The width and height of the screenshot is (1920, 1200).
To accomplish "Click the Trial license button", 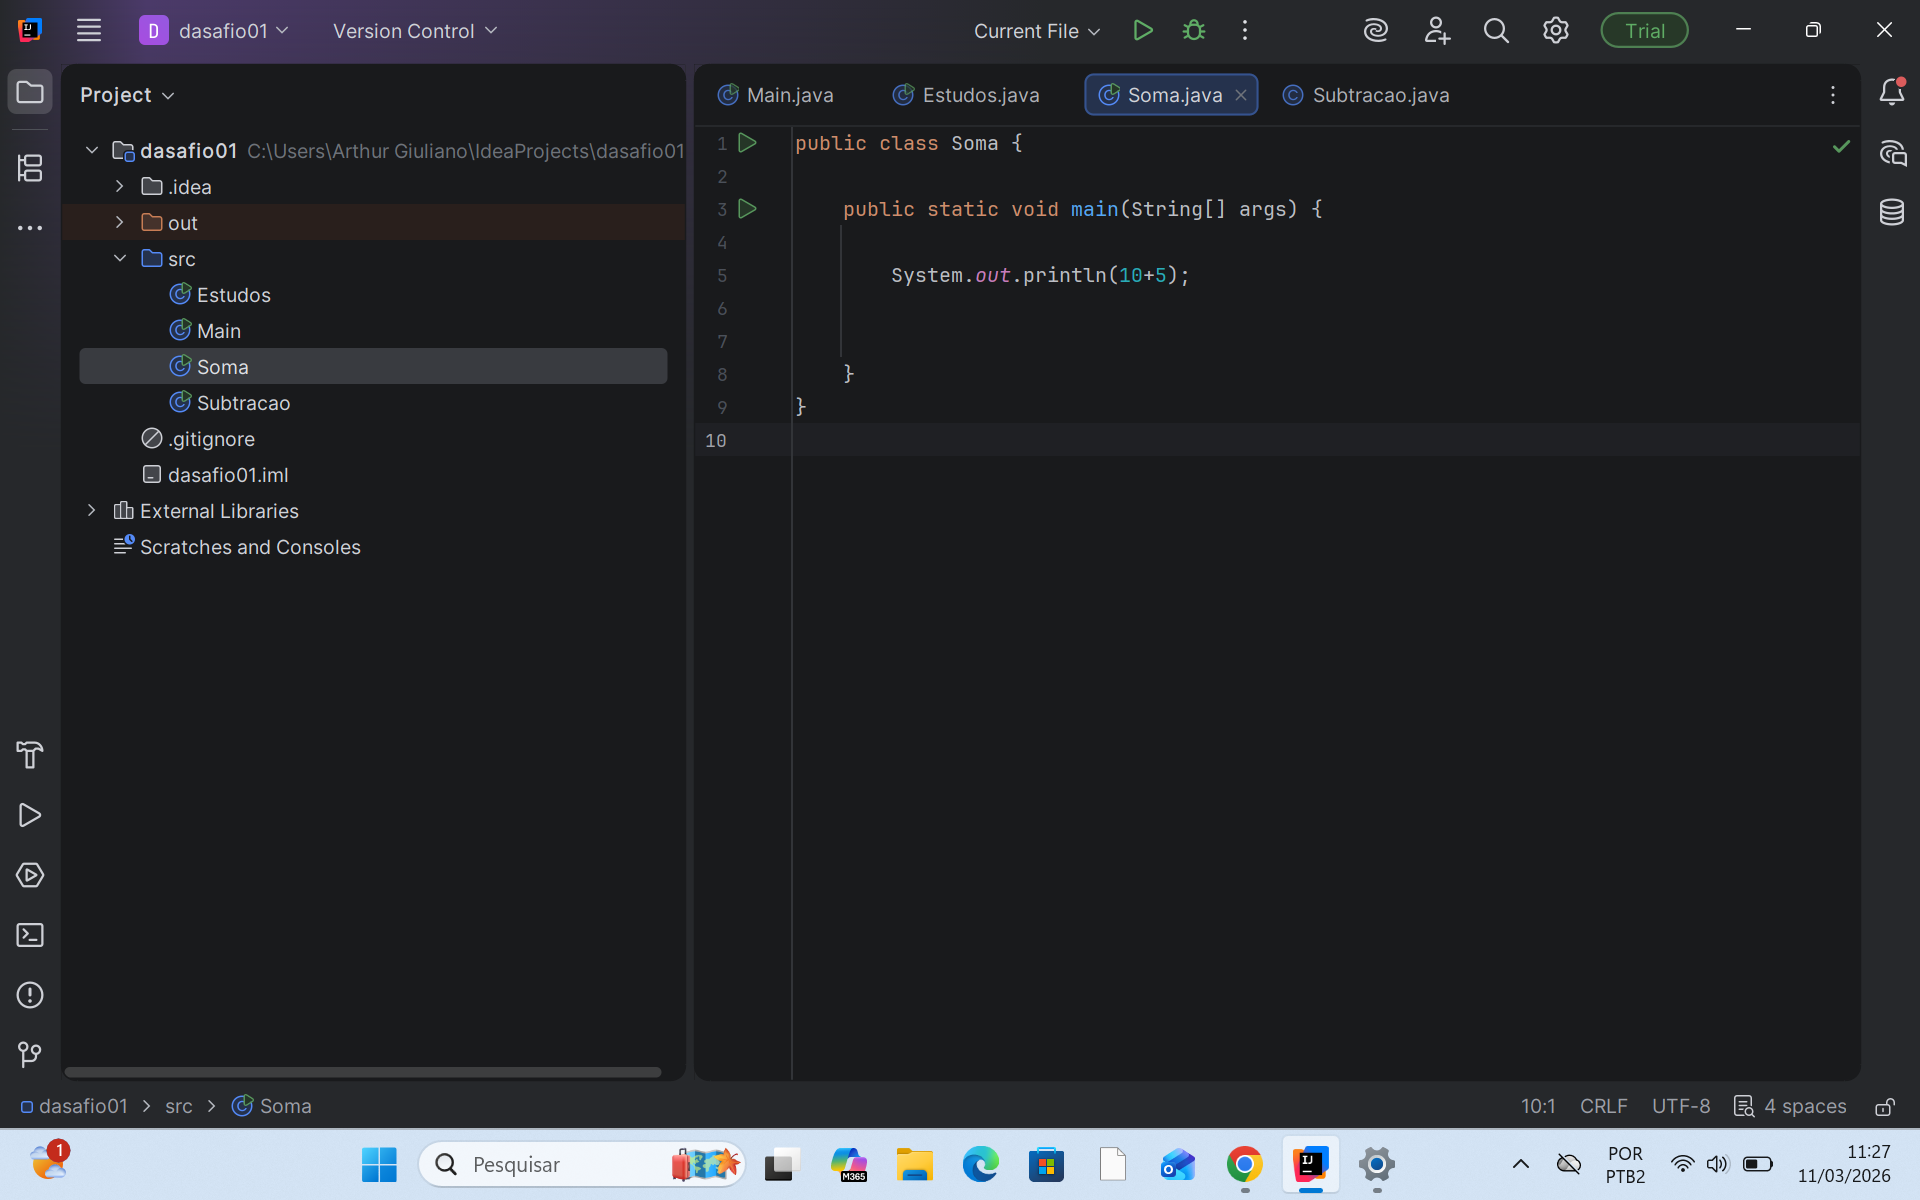I will pos(1644,31).
